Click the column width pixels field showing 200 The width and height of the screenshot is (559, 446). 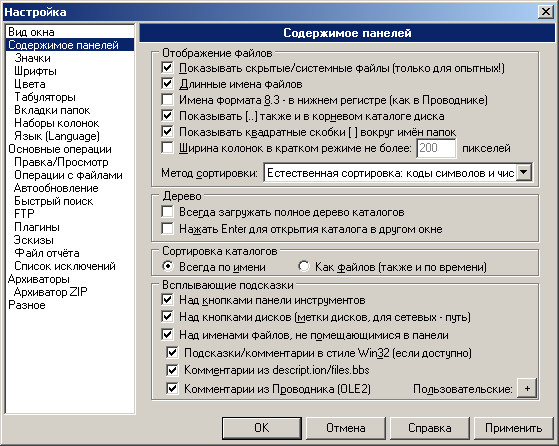[436, 148]
